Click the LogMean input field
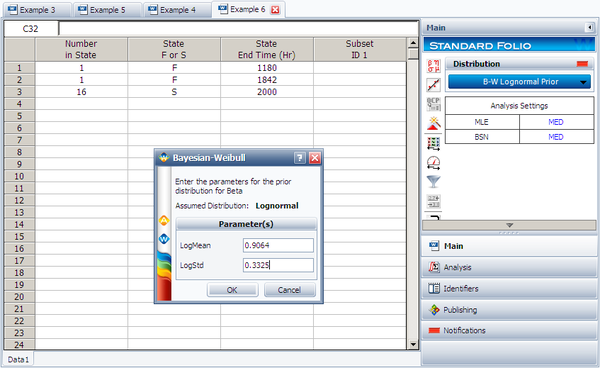 pyautogui.click(x=278, y=245)
